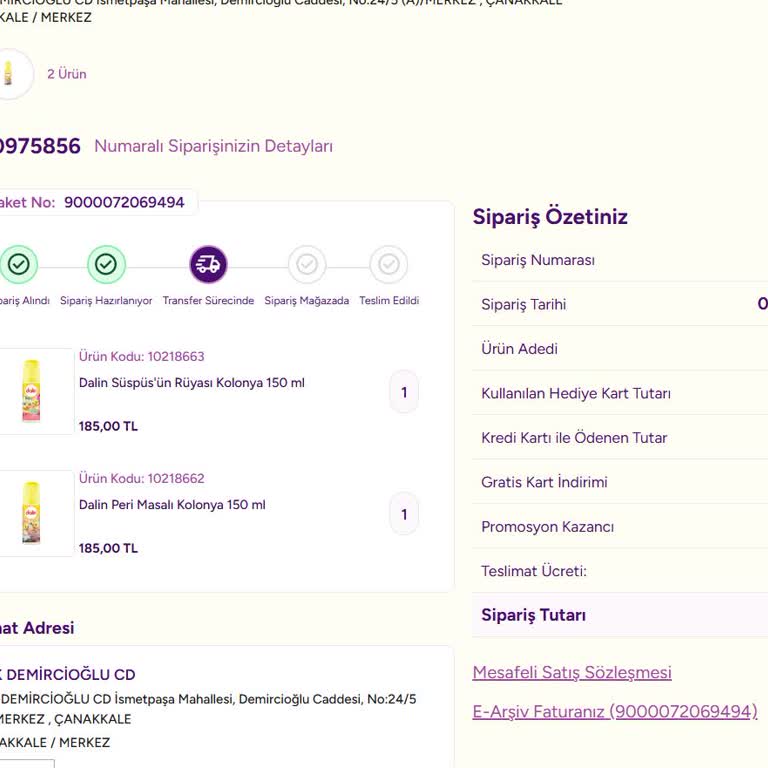Select product title Dalin Peri Masalı Kolonya 150 ml
This screenshot has width=768, height=768.
click(172, 504)
